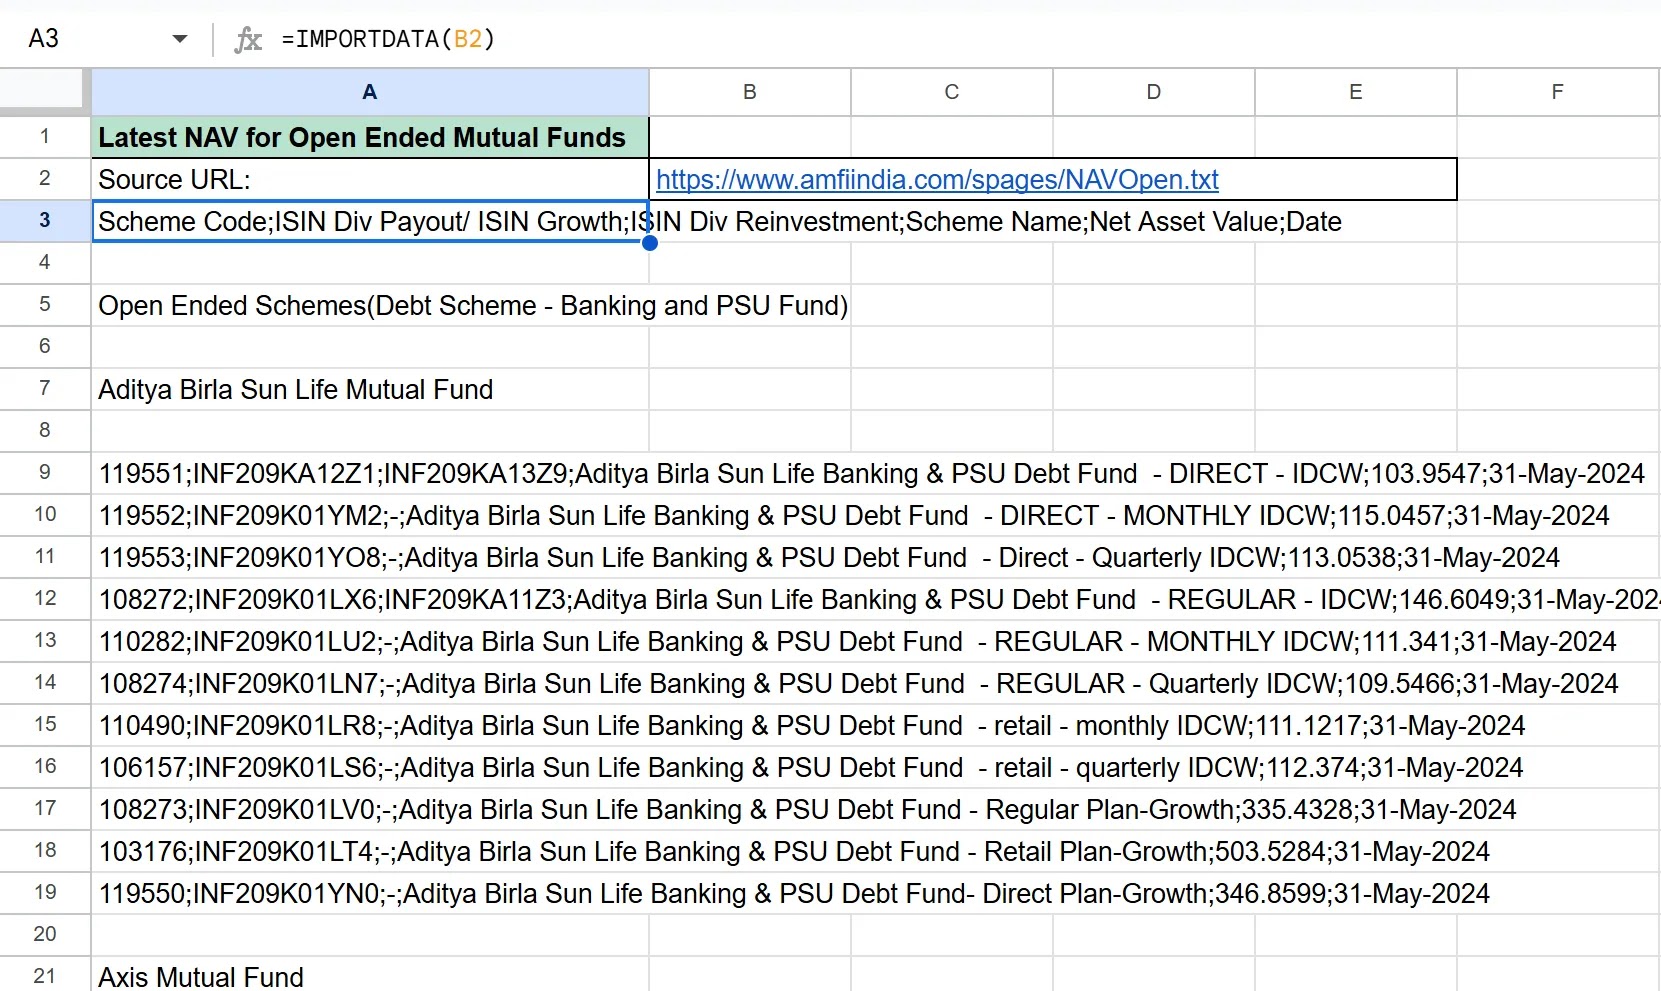Click the row starting with 108272
Viewport: 1661px width, 991px height.
coord(879,599)
